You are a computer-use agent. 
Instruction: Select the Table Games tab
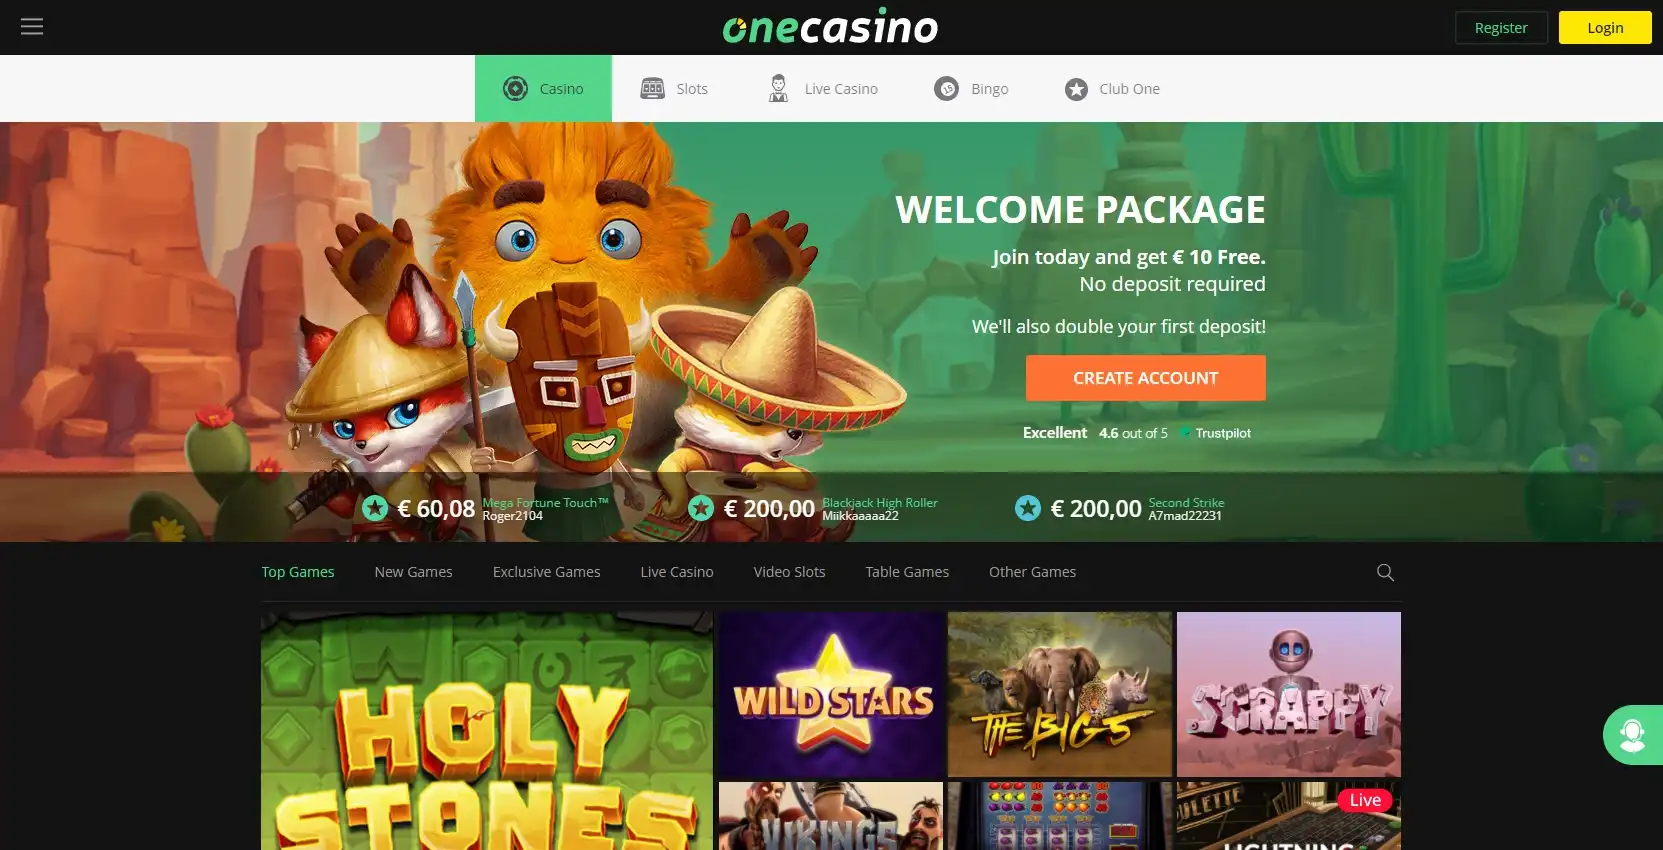pyautogui.click(x=907, y=572)
